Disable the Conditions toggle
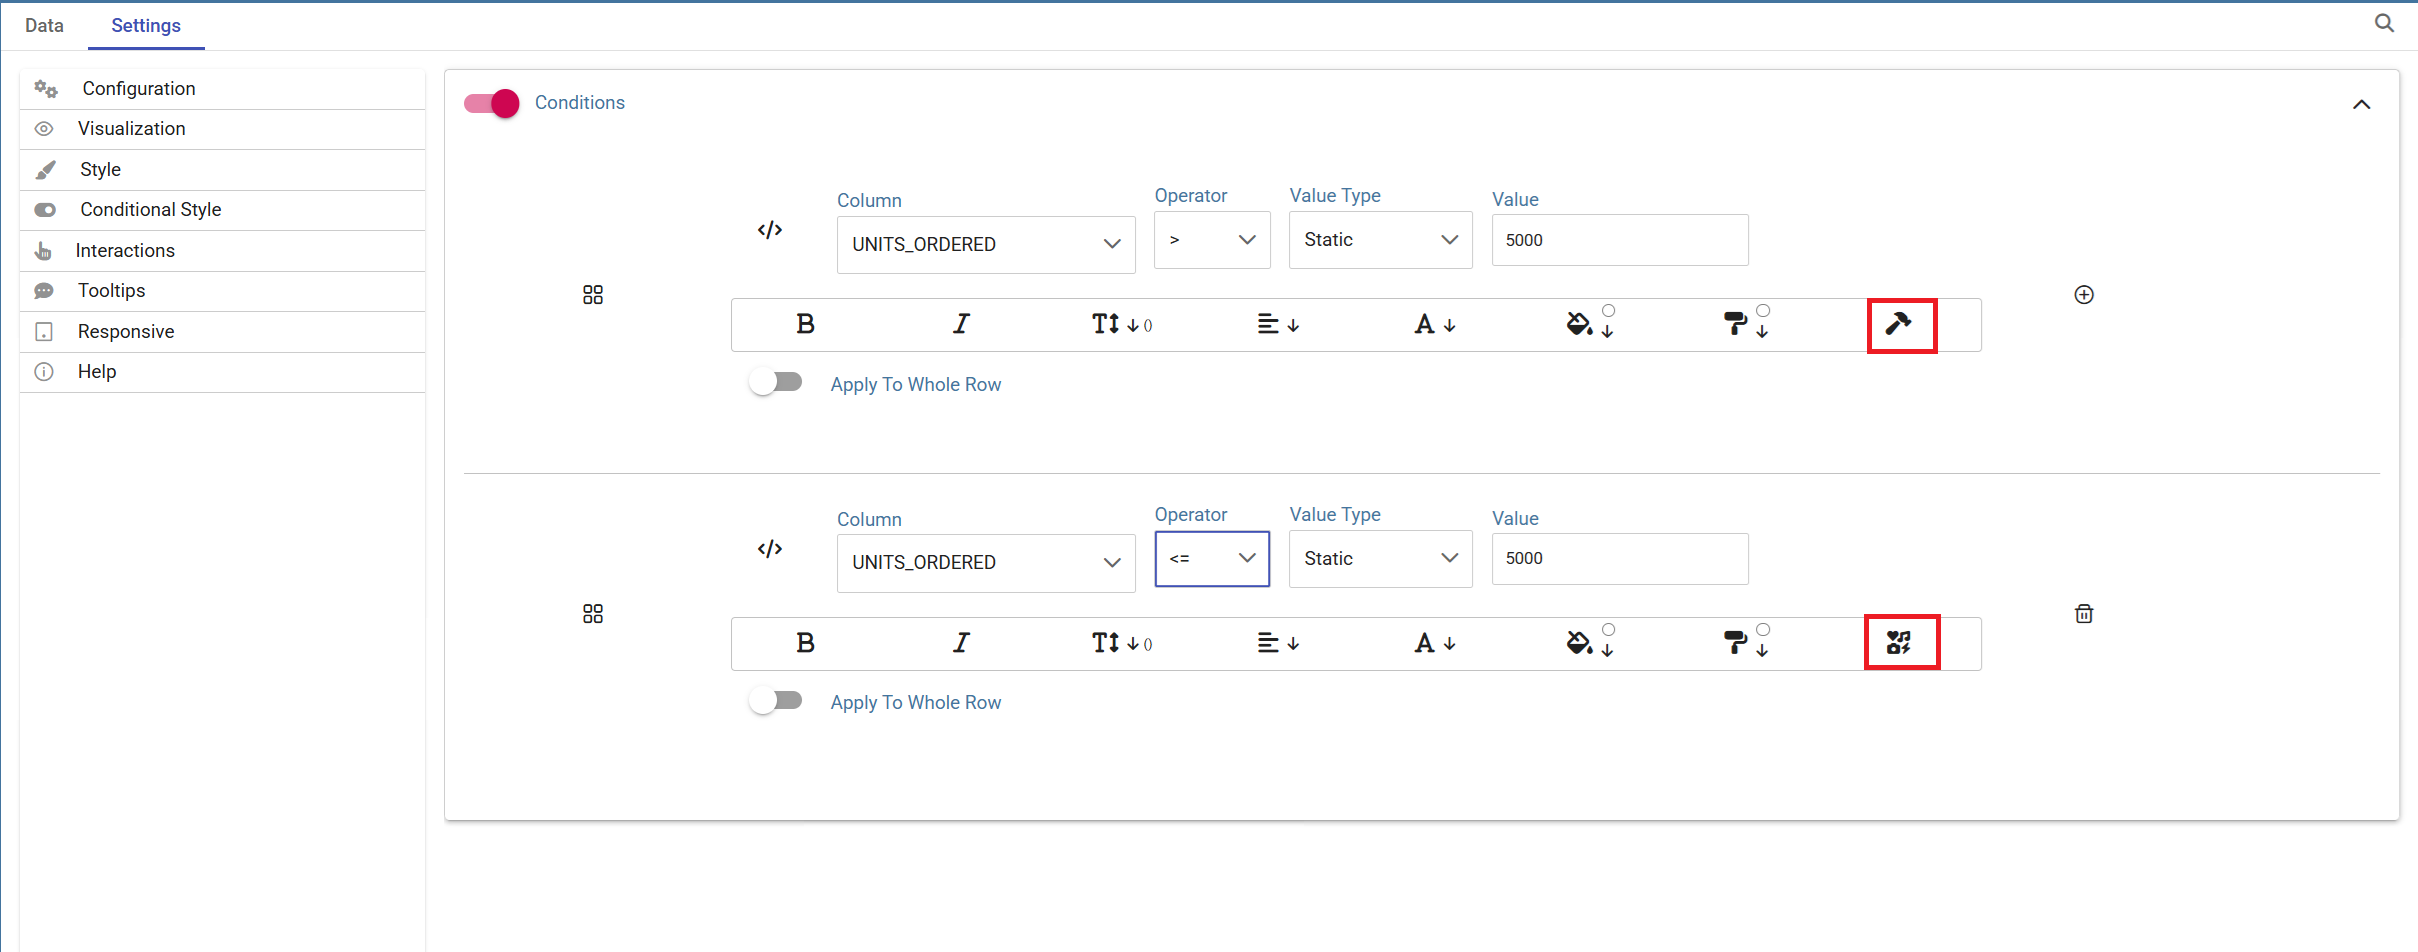The height and width of the screenshot is (952, 2418). coord(492,103)
